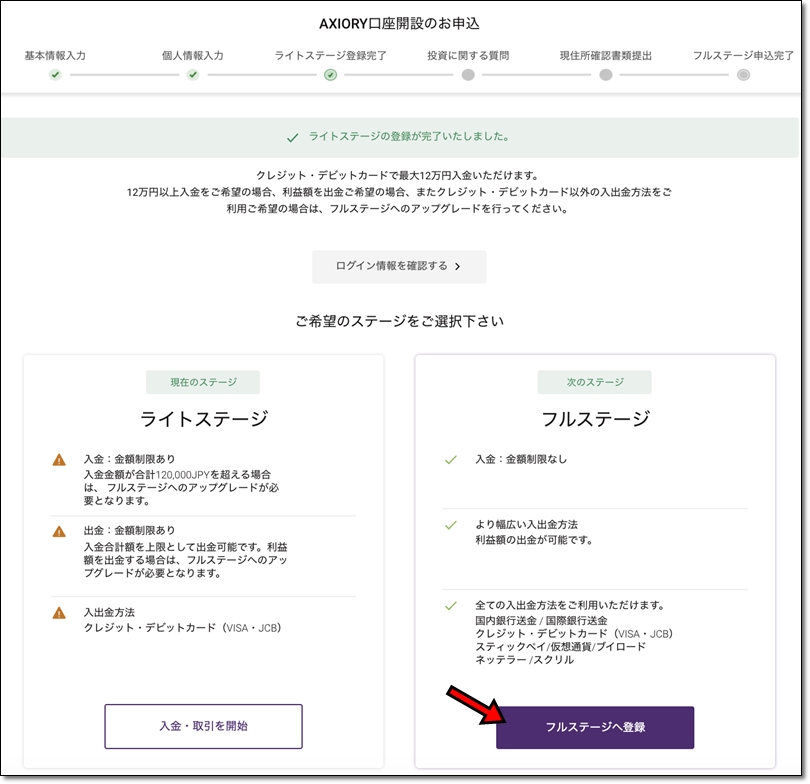Image resolution: width=810 pixels, height=784 pixels.
Task: Click the 入金・取引を開始 button
Action: click(204, 726)
